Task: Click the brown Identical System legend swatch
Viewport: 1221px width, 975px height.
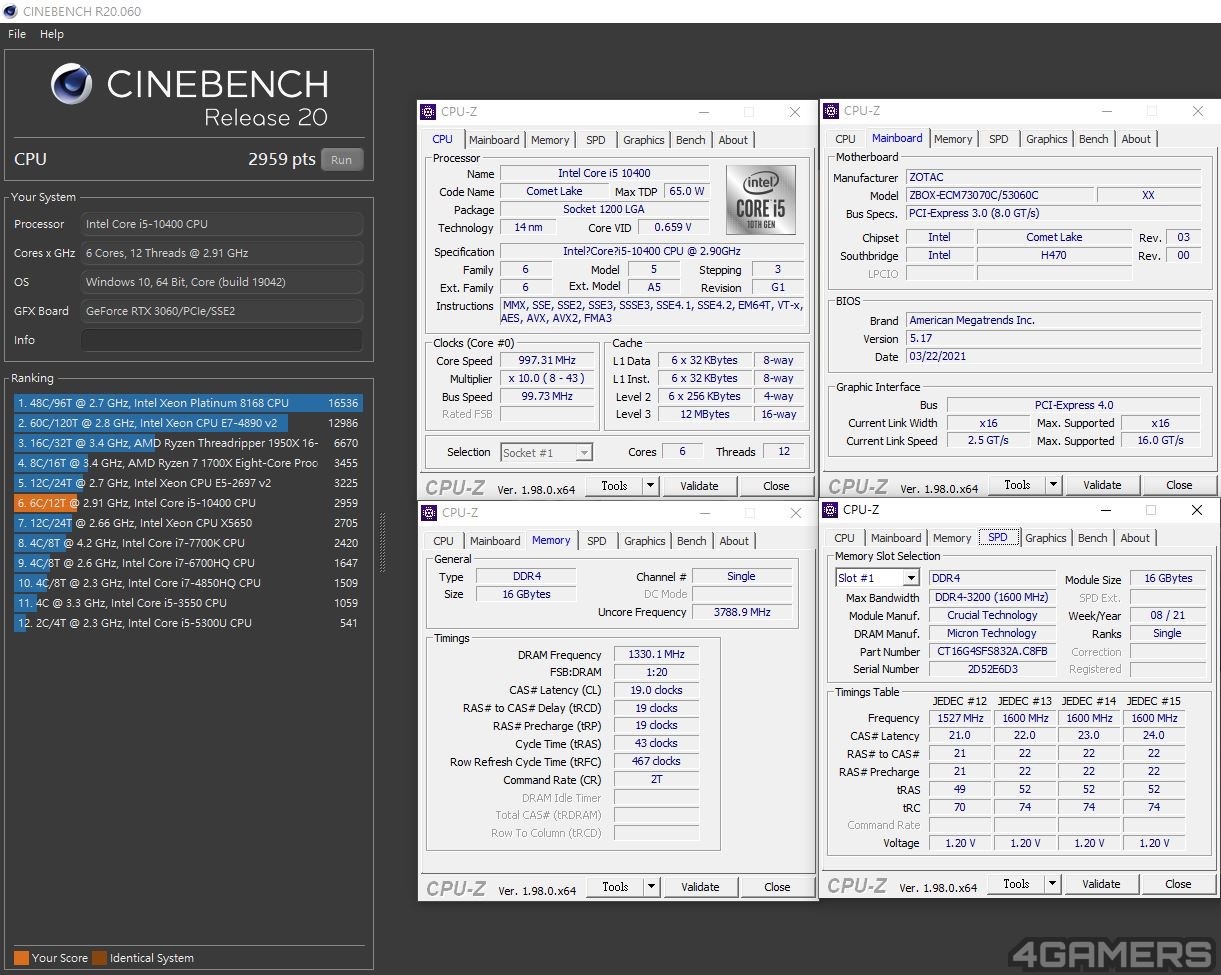Action: pos(99,958)
